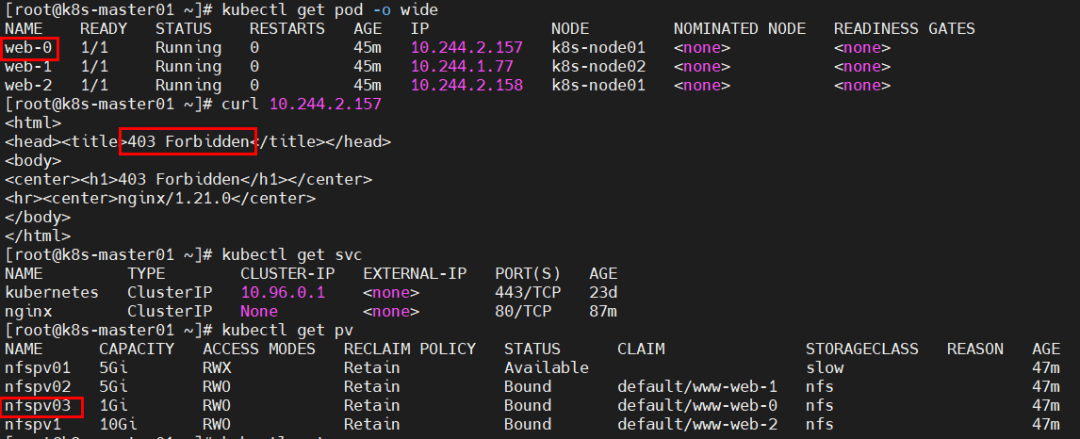Viewport: 1080px width, 439px height.
Task: Click the slow storage class
Action: tap(824, 367)
